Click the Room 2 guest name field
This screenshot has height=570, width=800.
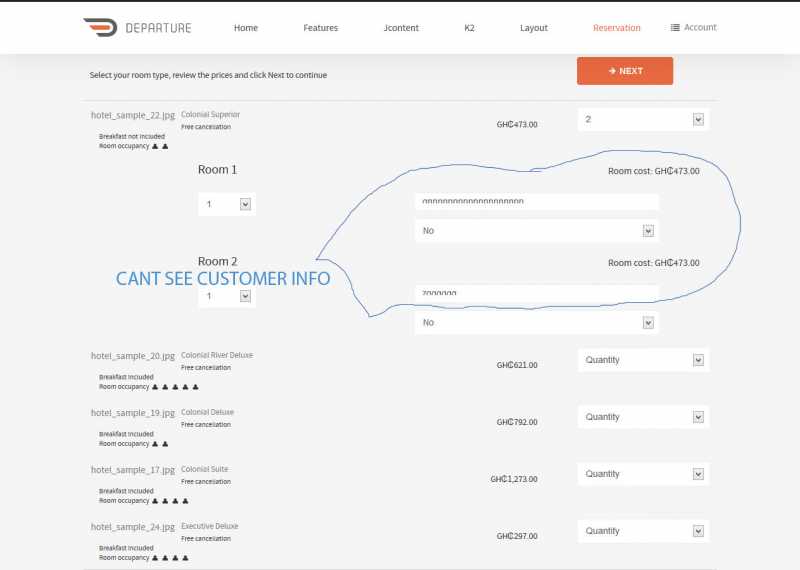pyautogui.click(x=537, y=293)
